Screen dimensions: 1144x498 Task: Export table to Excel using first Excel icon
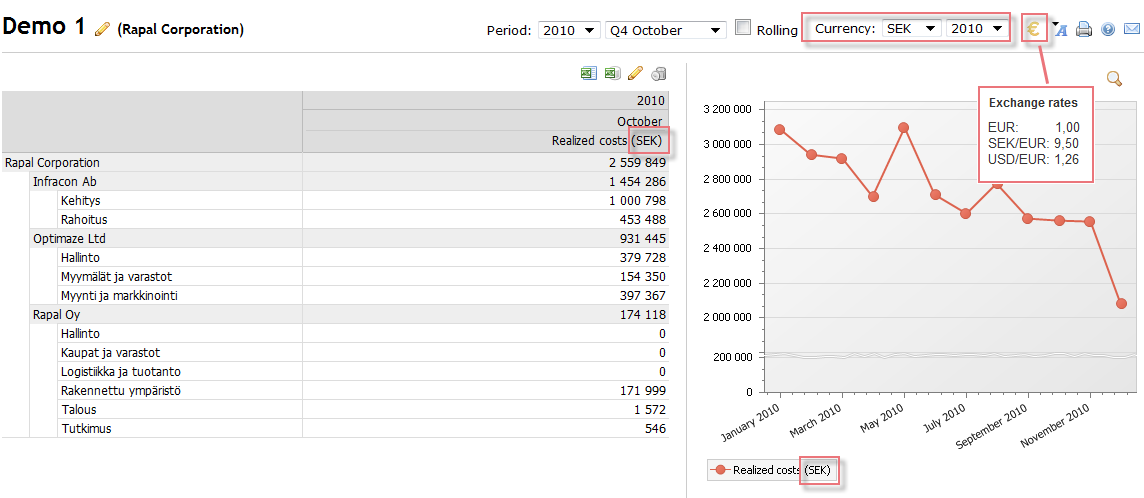click(589, 74)
